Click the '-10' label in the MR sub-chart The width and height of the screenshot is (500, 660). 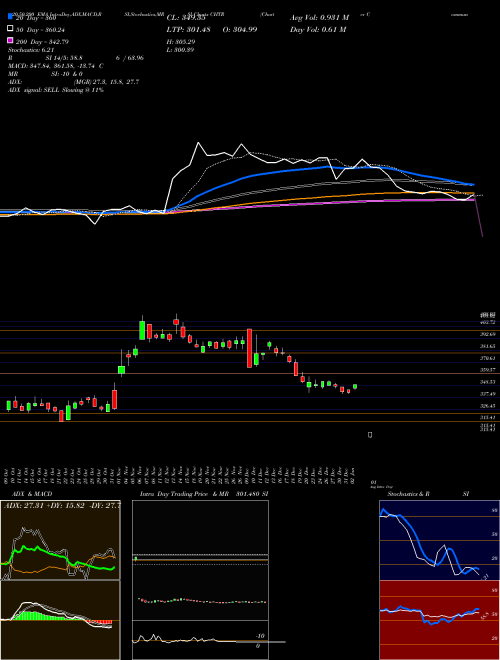260,636
